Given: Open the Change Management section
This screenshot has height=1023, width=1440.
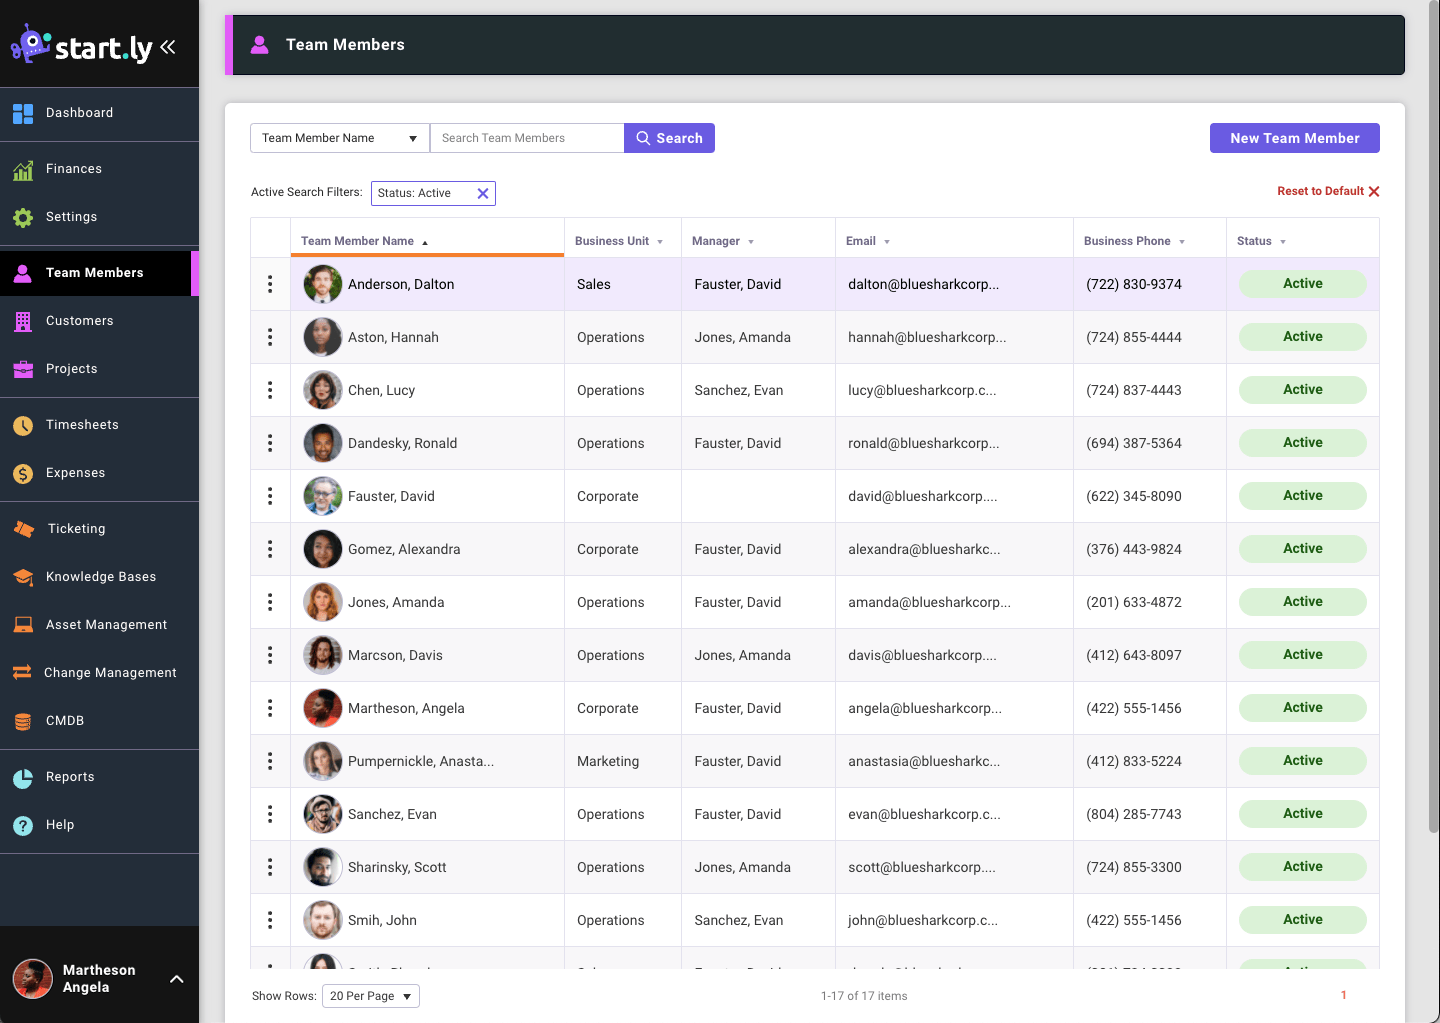Looking at the screenshot, I should (110, 672).
